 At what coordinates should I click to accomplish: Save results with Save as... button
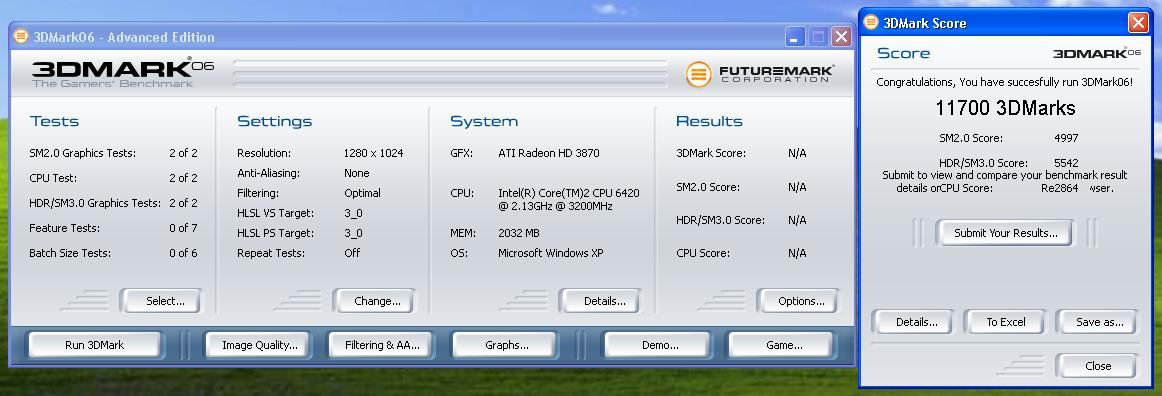[1096, 322]
